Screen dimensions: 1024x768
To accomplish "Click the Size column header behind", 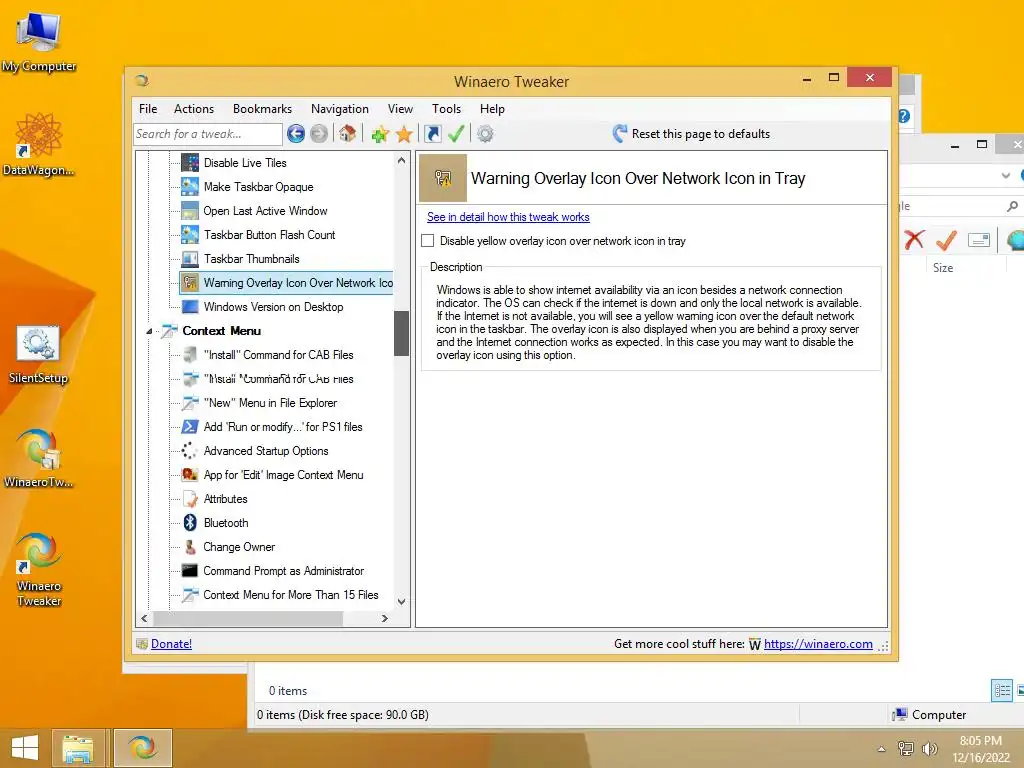I will click(942, 268).
